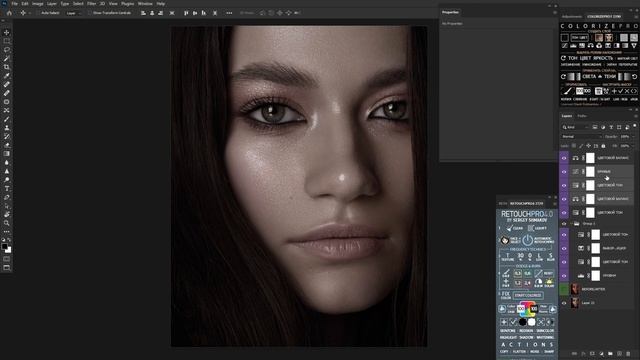Select the Move tool in the toolbar
The height and width of the screenshot is (360, 640).
tap(7, 32)
